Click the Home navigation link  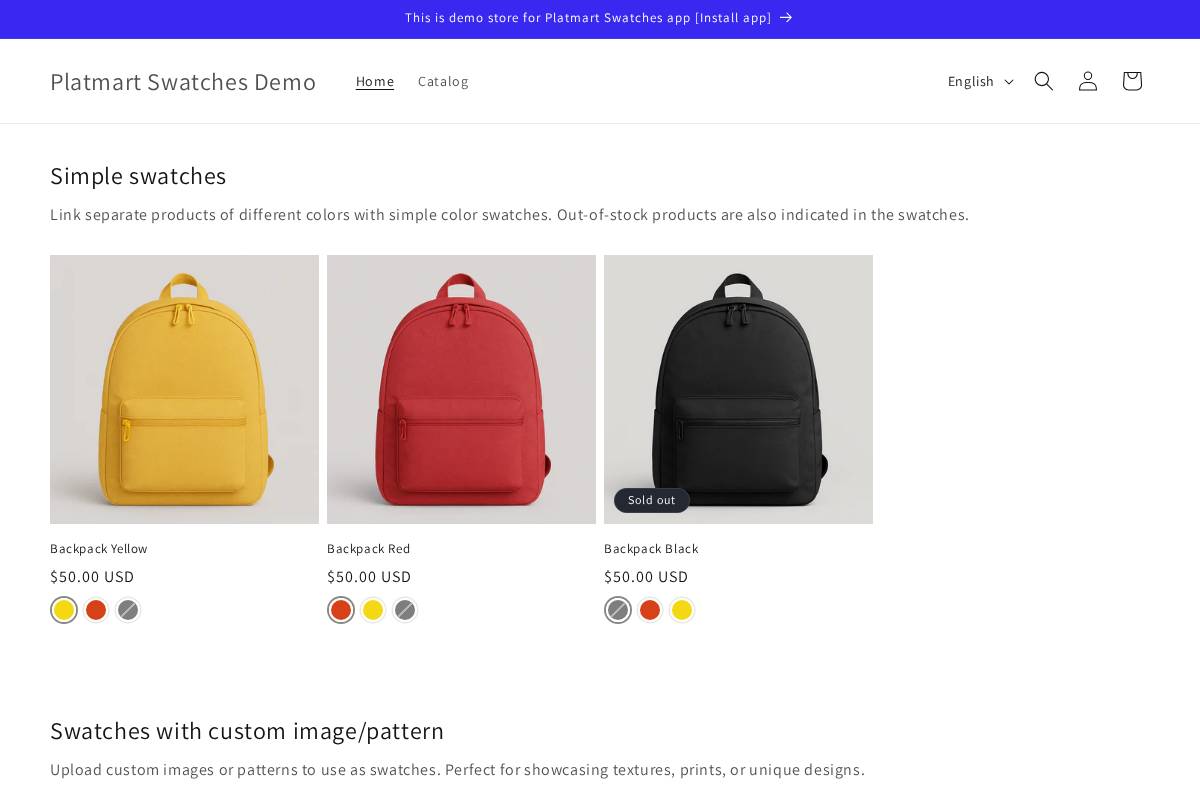pyautogui.click(x=375, y=81)
